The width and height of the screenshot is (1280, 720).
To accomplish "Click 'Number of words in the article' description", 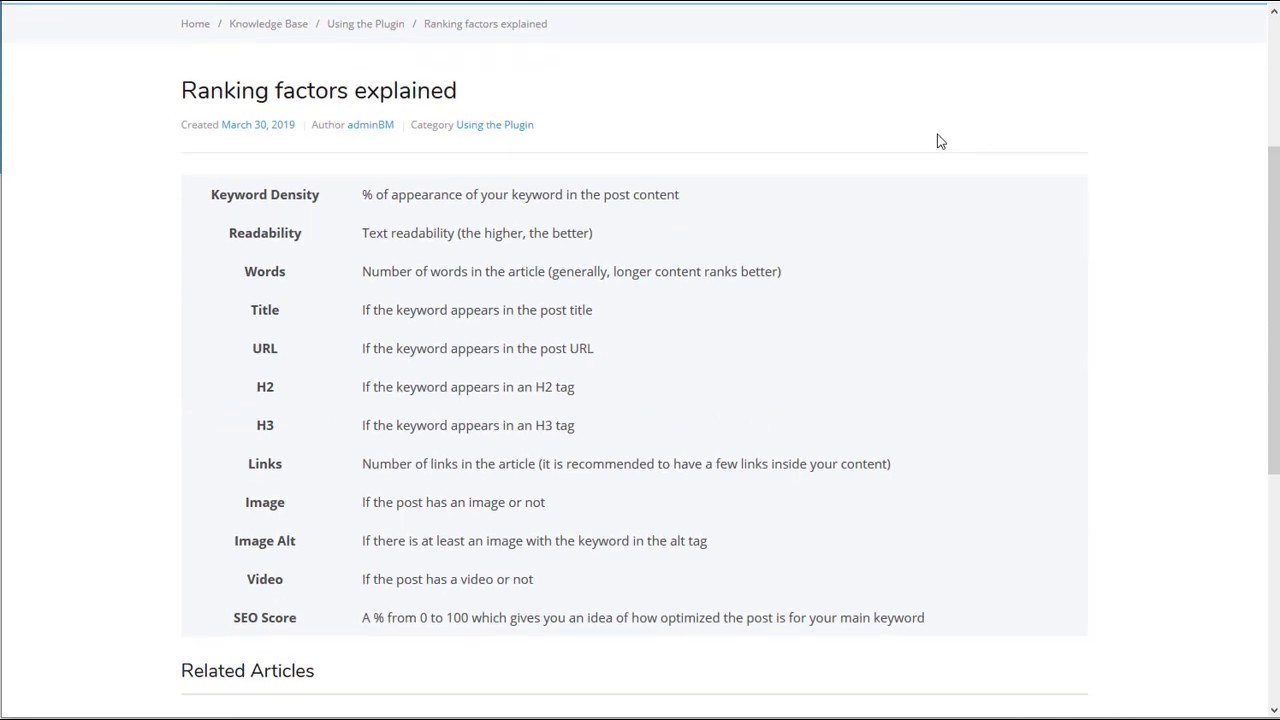I will tap(571, 272).
